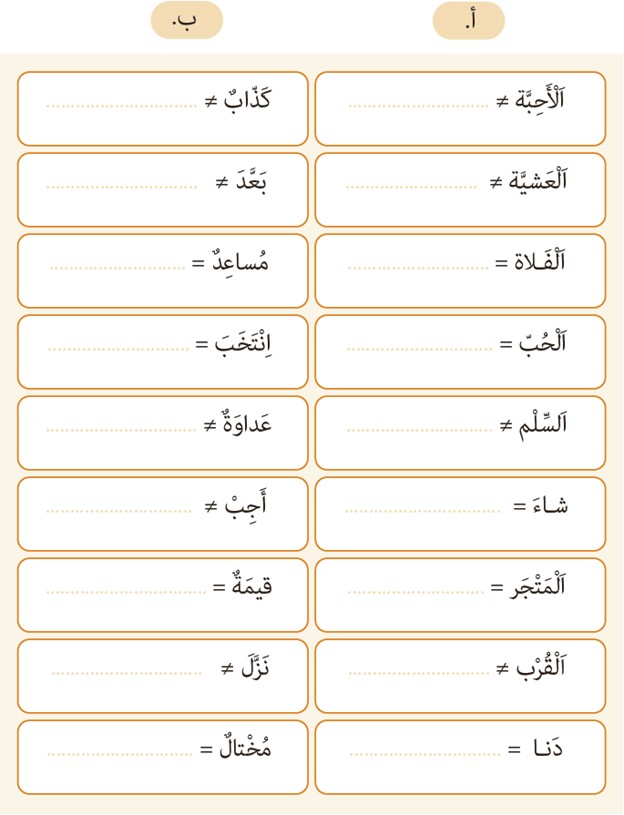Select the answer line for بعد

pos(122,187)
